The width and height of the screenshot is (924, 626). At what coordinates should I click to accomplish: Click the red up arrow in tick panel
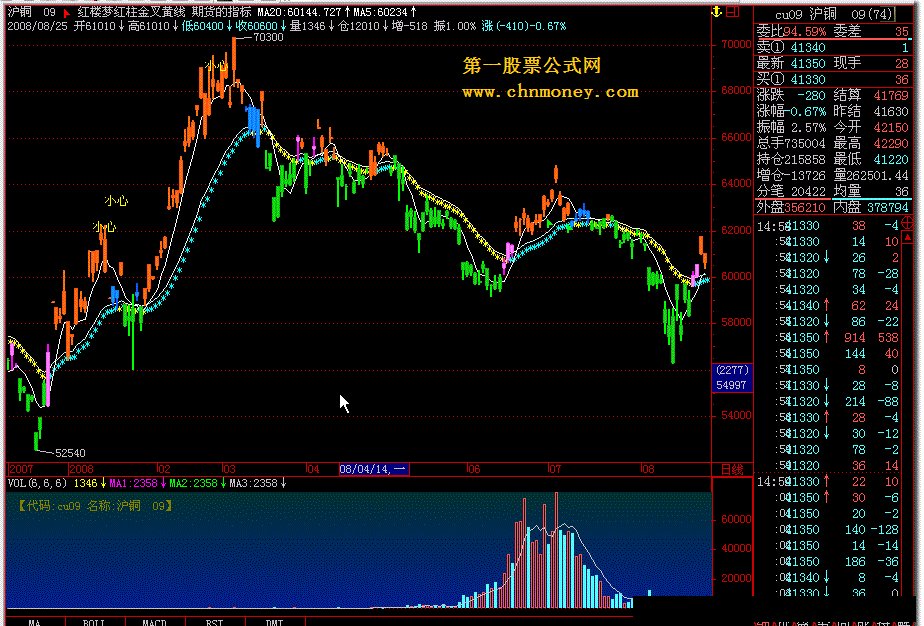point(908,238)
